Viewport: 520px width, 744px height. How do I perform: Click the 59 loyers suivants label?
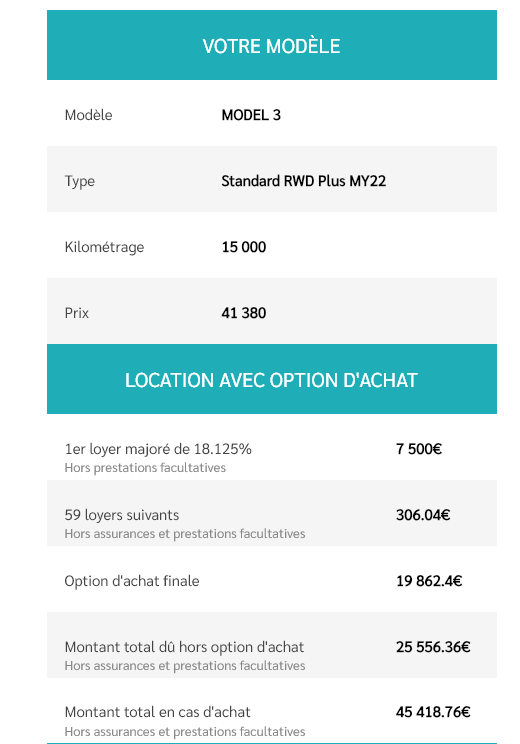pyautogui.click(x=122, y=515)
